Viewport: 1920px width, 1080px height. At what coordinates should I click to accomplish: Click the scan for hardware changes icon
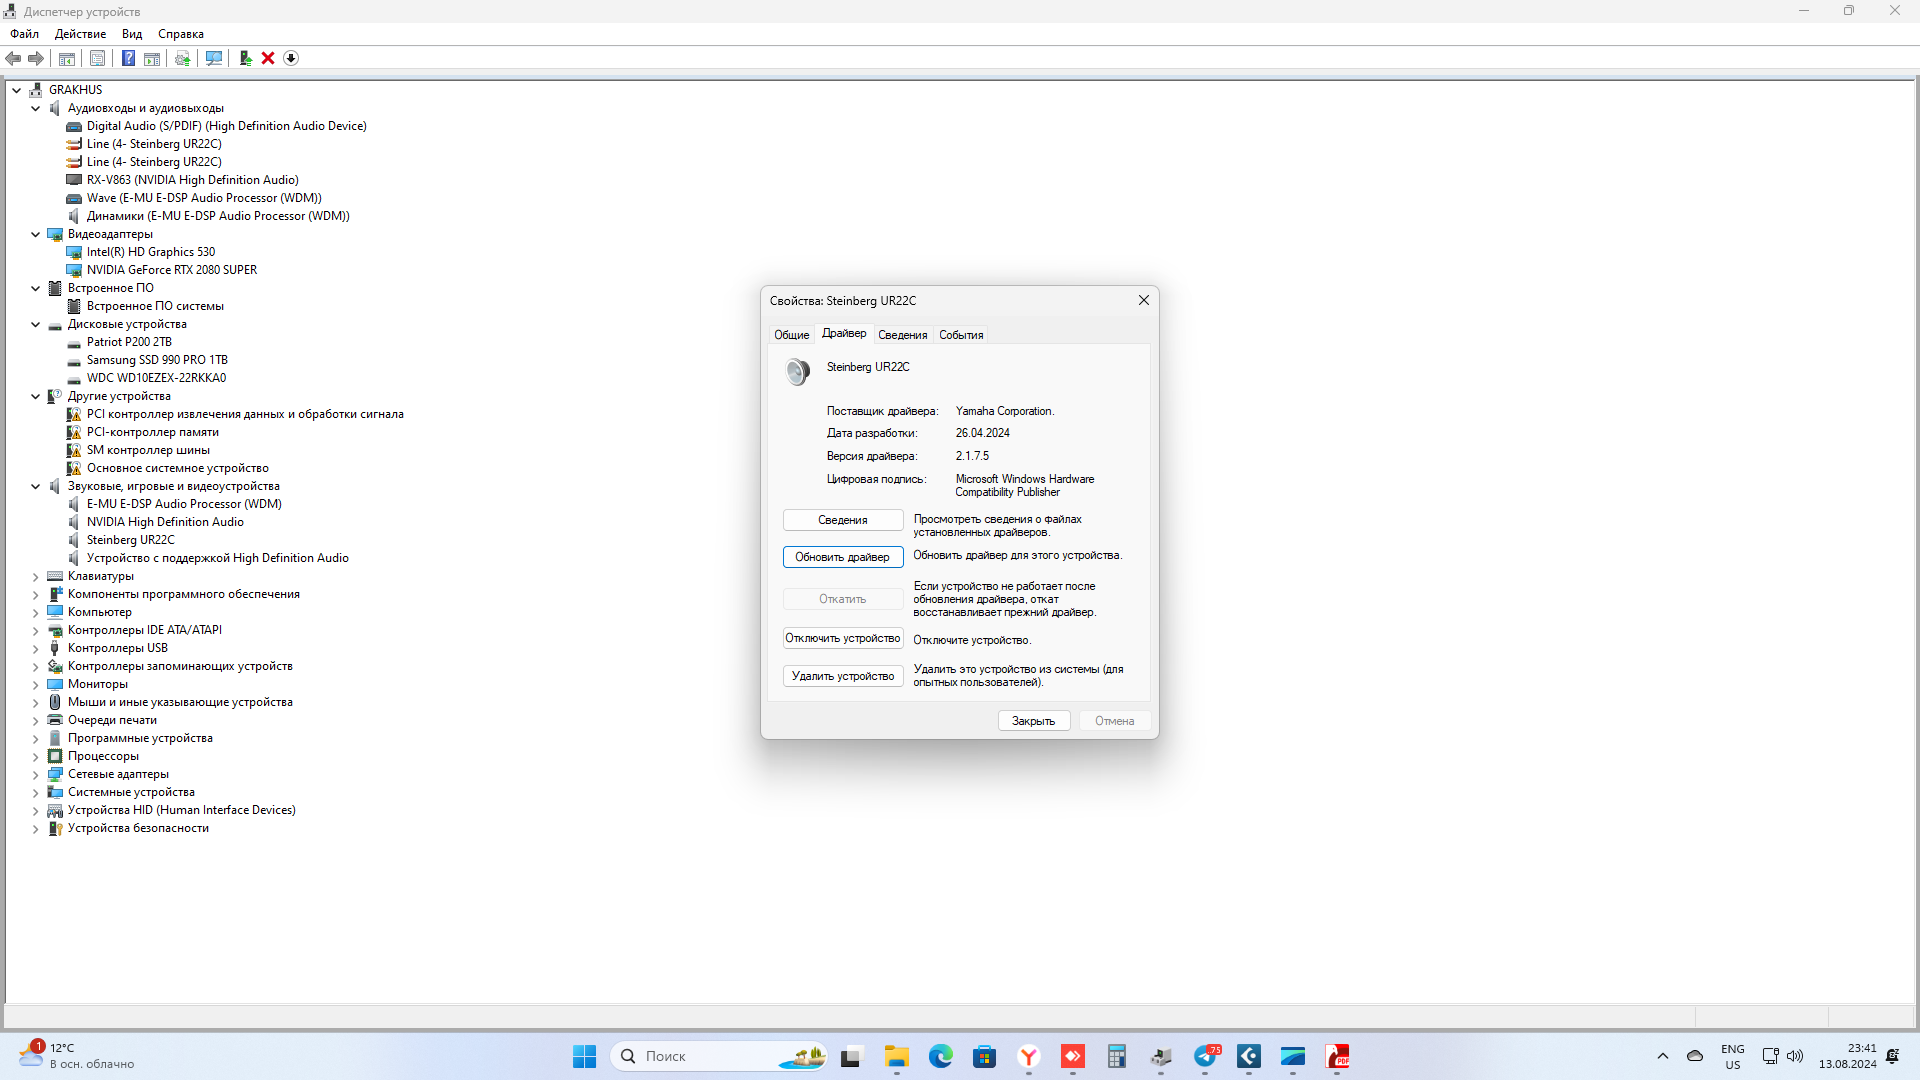pyautogui.click(x=214, y=58)
